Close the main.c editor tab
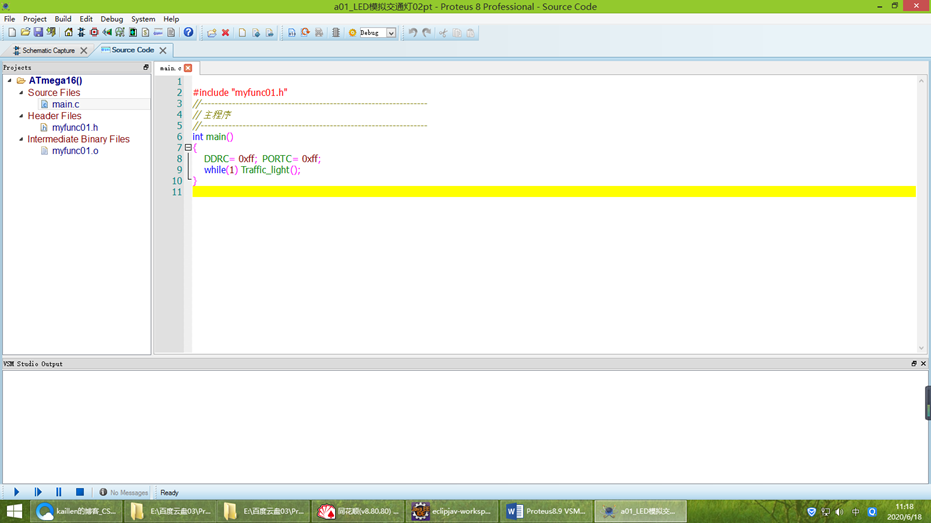The width and height of the screenshot is (931, 524). (x=188, y=68)
